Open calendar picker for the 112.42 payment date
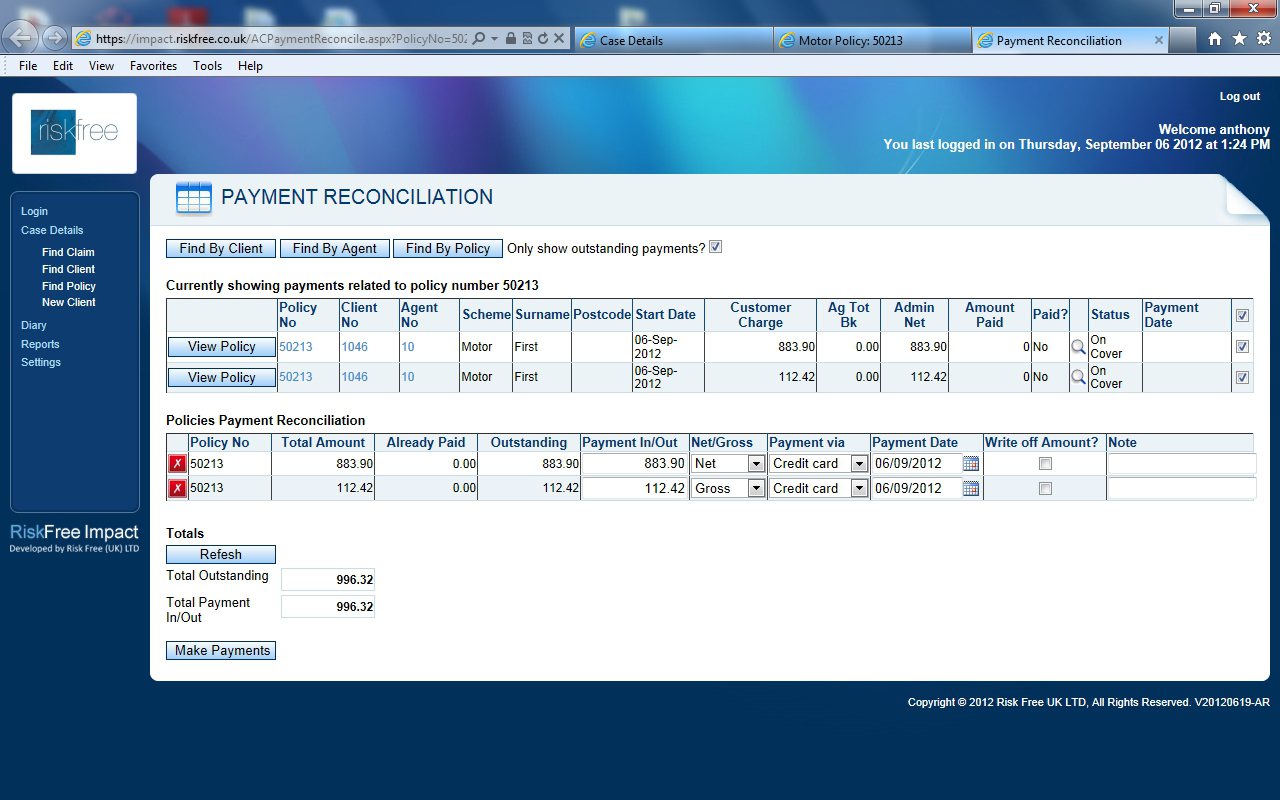1280x800 pixels. (x=970, y=488)
